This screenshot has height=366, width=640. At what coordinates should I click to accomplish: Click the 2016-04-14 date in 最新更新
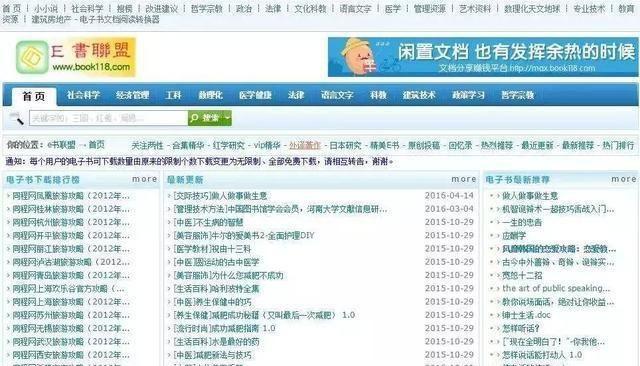click(x=449, y=196)
